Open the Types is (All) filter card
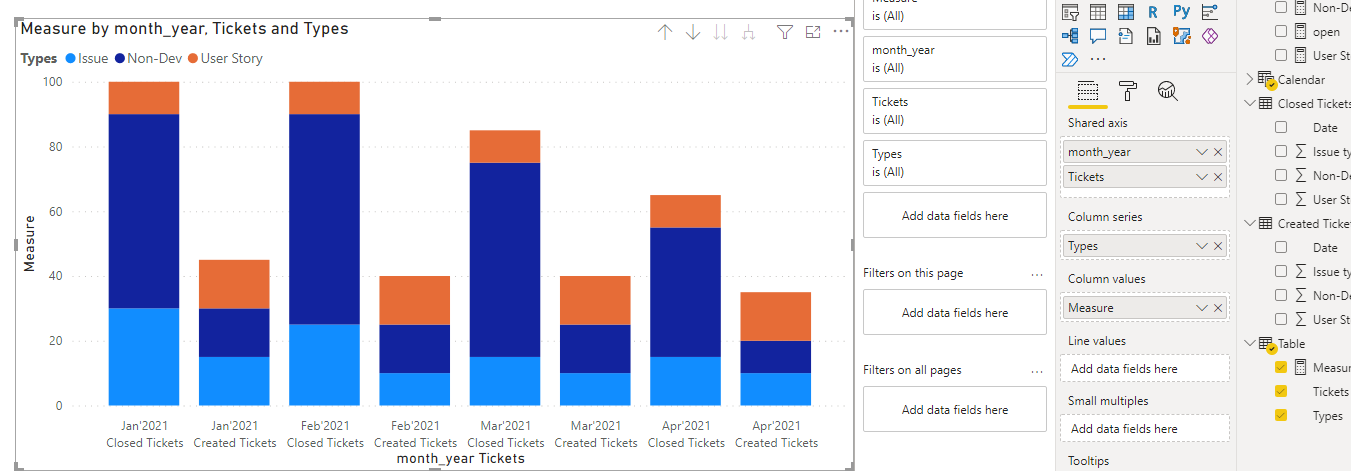Screen dimensions: 1351x471 (954, 163)
